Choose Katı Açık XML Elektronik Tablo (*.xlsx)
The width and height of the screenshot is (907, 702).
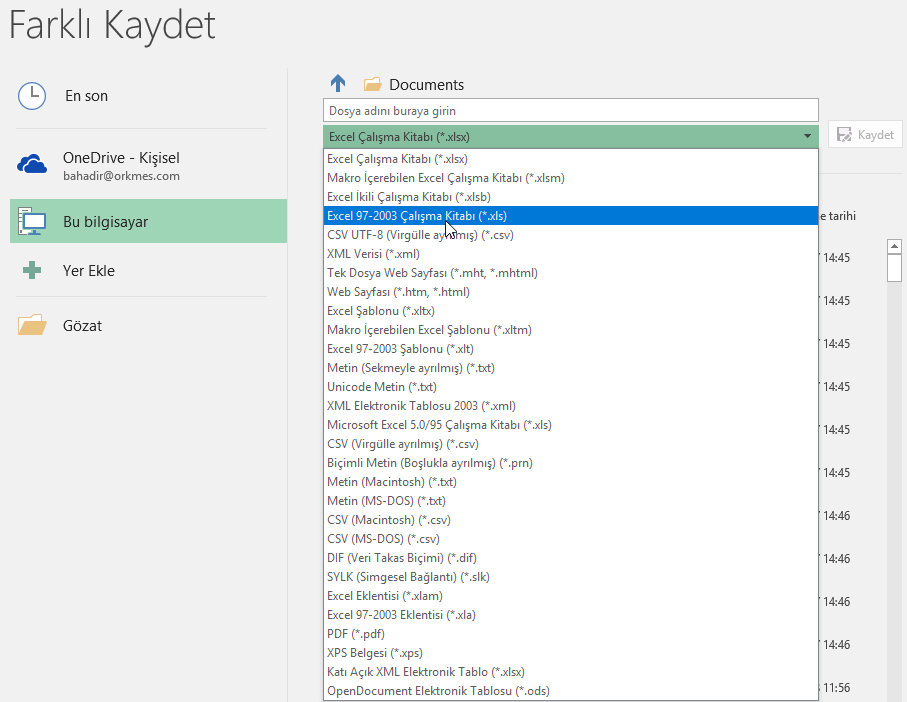pyautogui.click(x=571, y=671)
